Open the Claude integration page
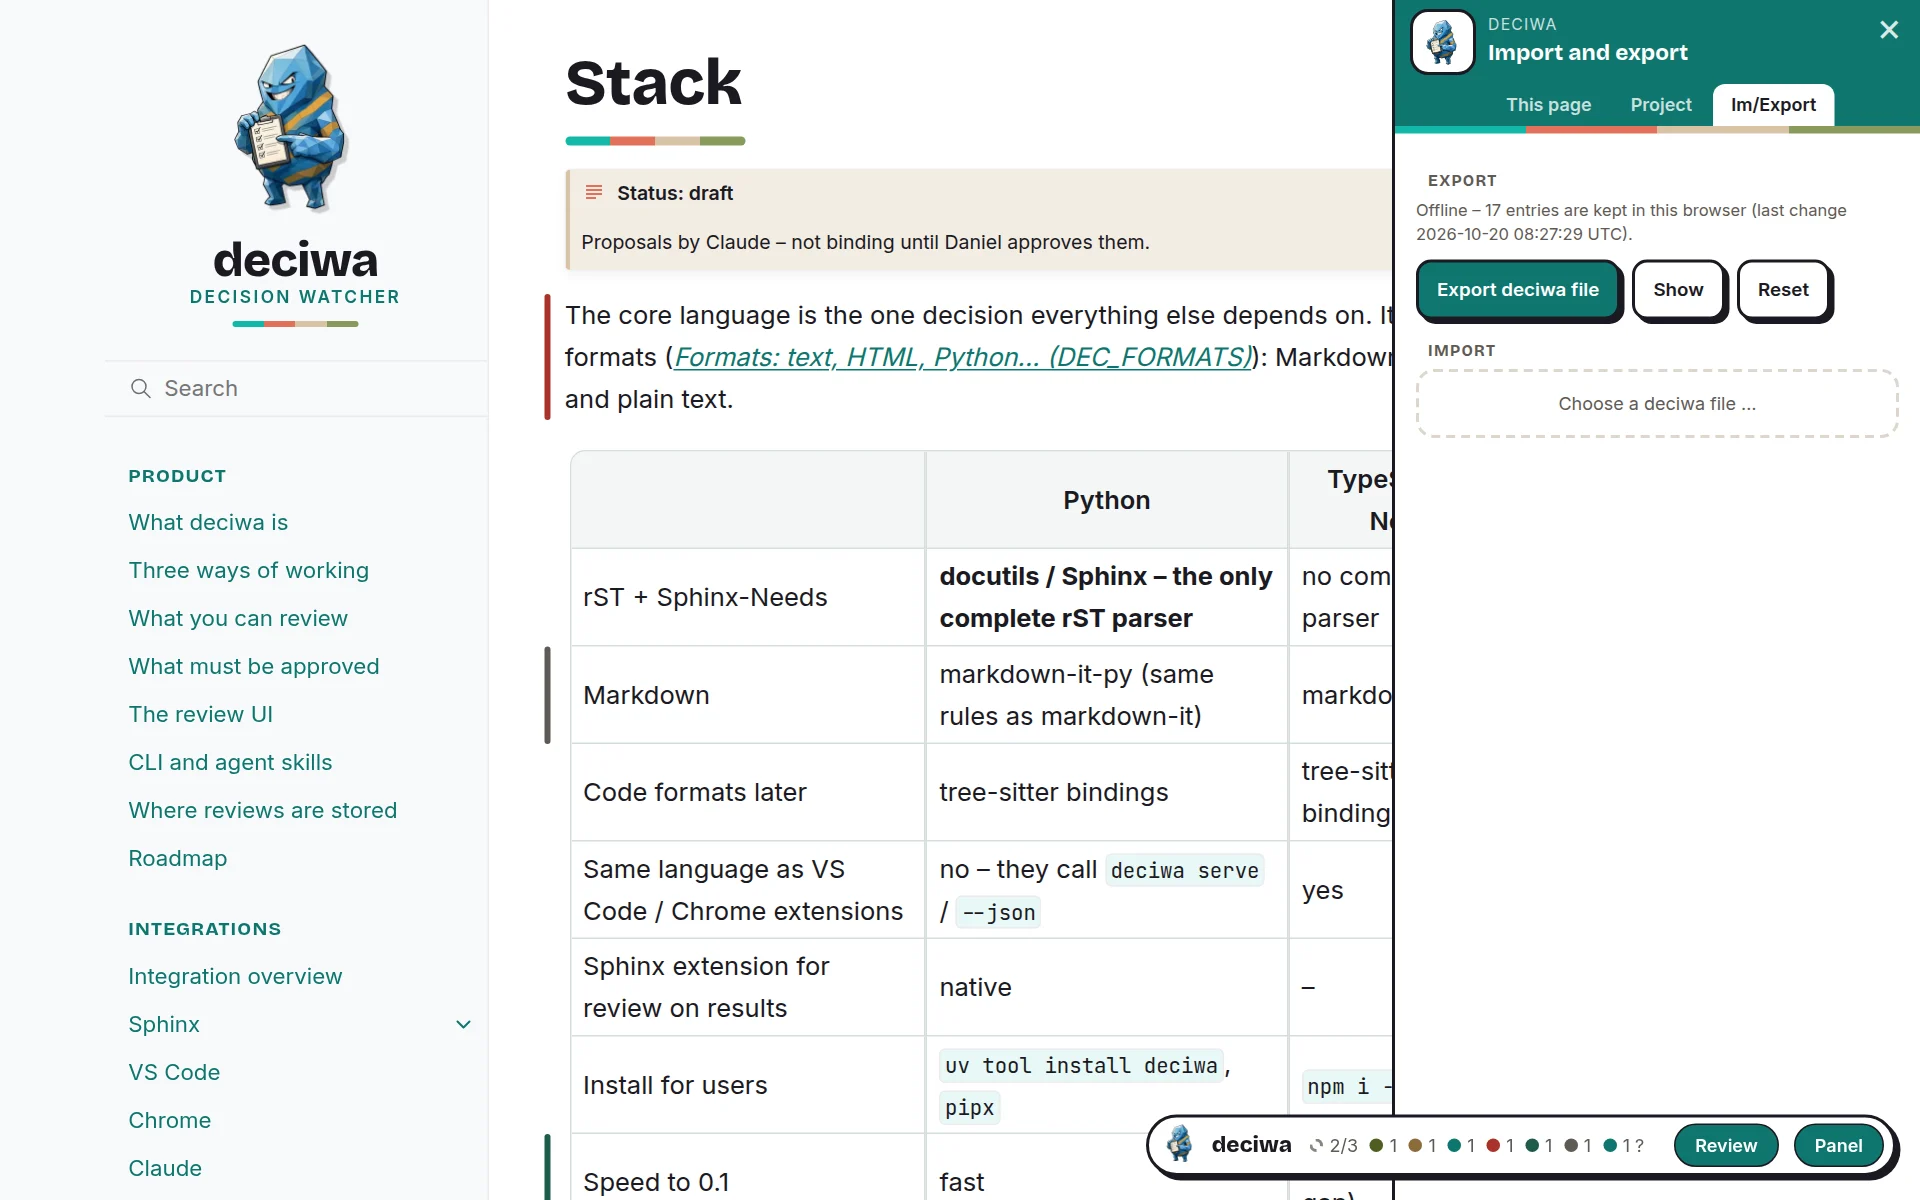The height and width of the screenshot is (1200, 1920). pyautogui.click(x=165, y=1168)
